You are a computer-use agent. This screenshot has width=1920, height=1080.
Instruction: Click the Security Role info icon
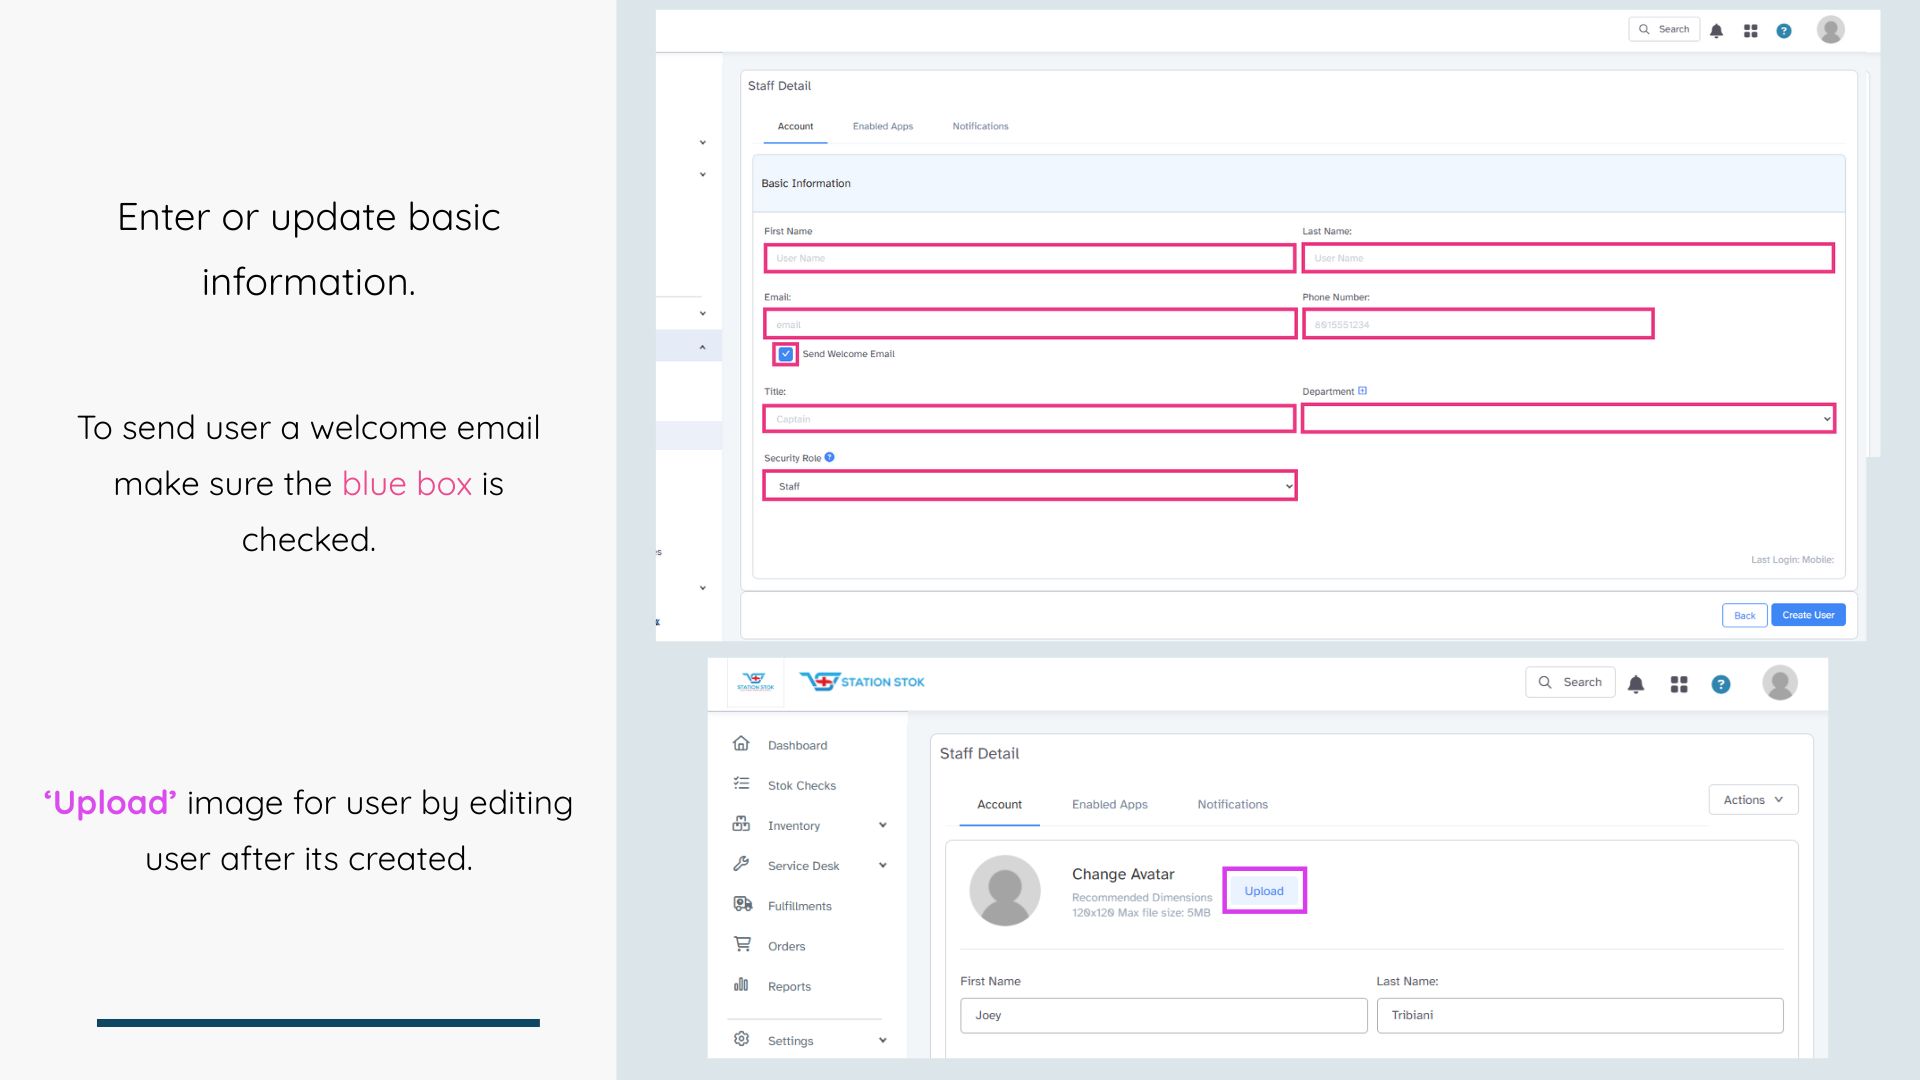pos(829,457)
